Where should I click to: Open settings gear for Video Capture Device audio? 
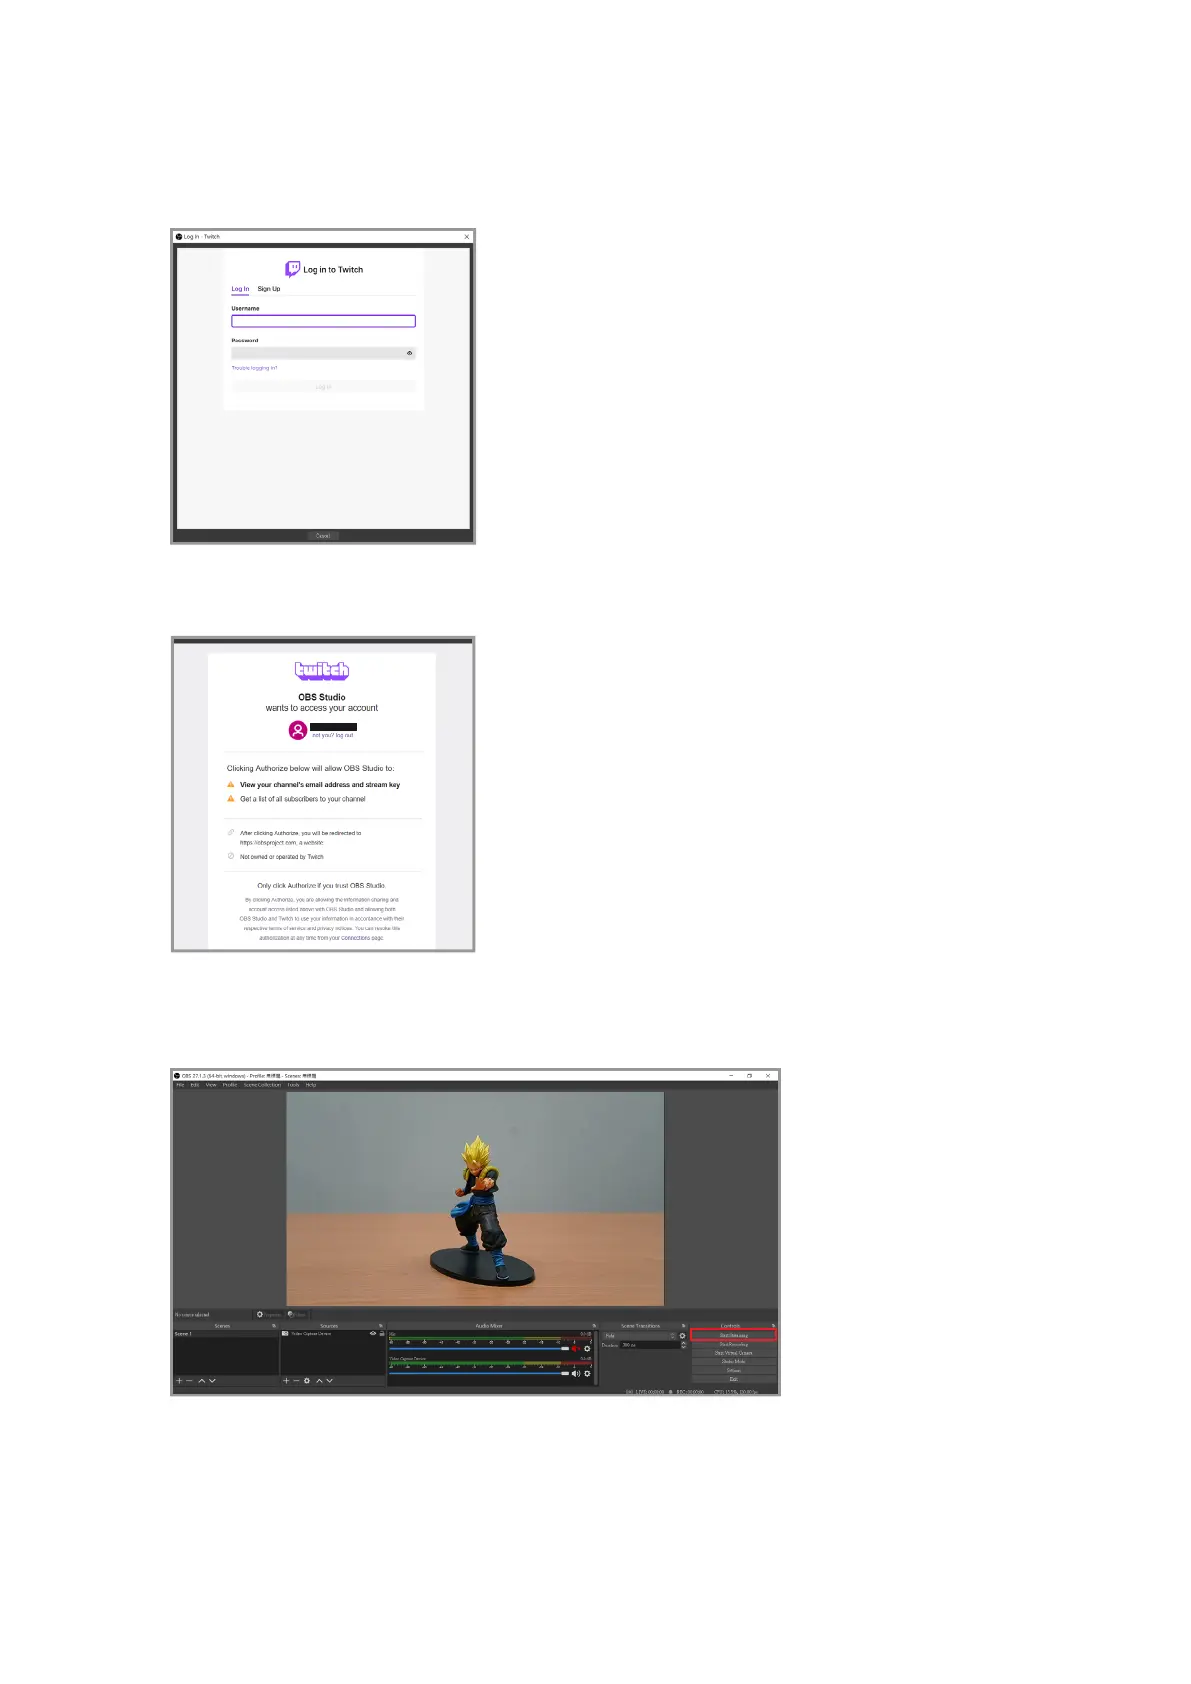click(x=587, y=1373)
